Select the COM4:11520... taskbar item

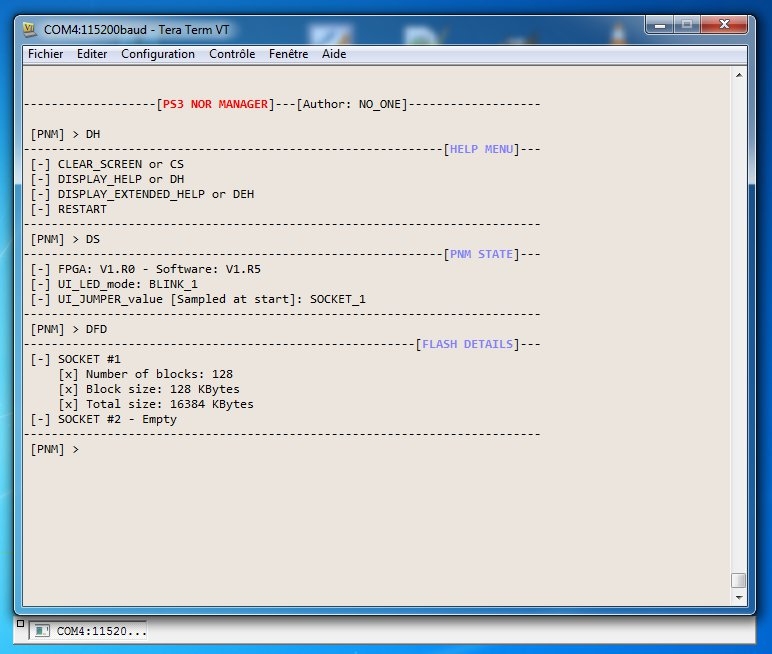(x=88, y=631)
